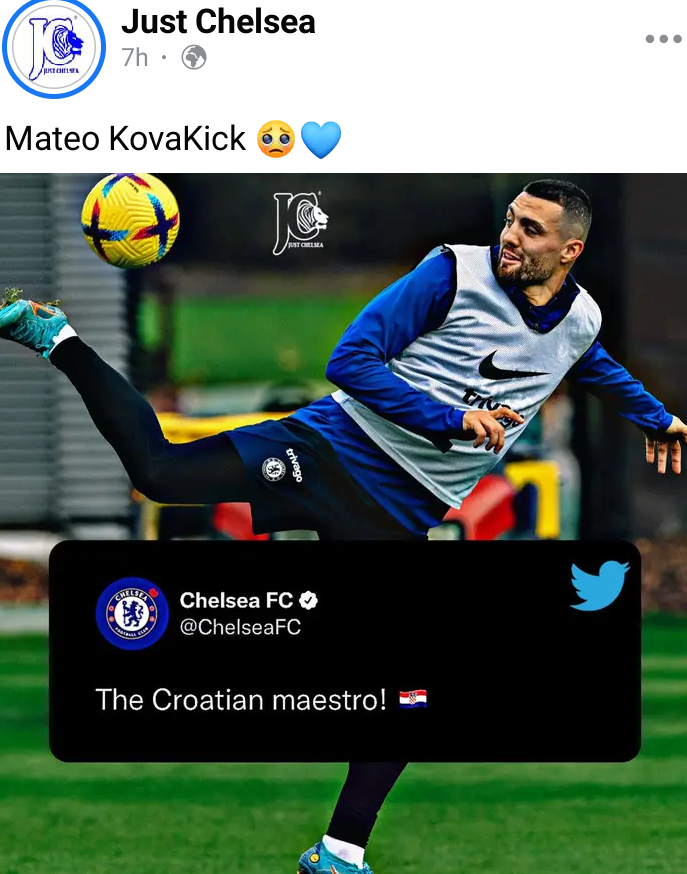
Task: Click the Just Chelsea page name
Action: click(218, 21)
